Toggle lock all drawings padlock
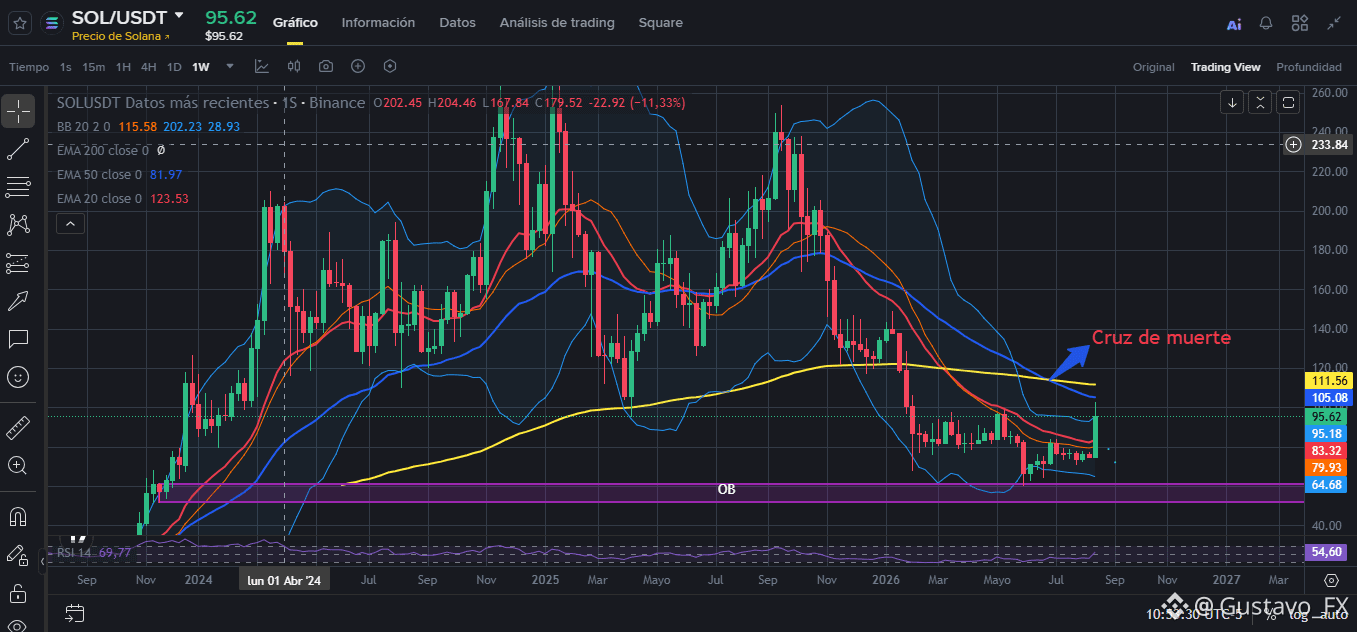Screen dimensions: 1357x632 (18, 593)
